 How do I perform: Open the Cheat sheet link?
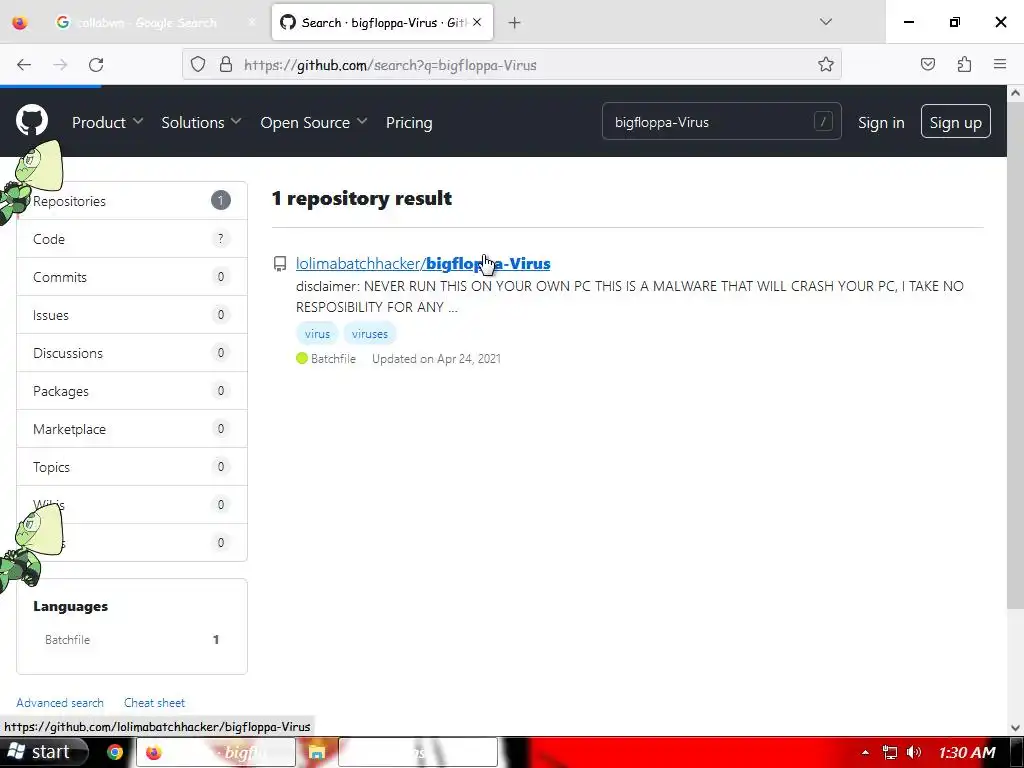click(155, 703)
